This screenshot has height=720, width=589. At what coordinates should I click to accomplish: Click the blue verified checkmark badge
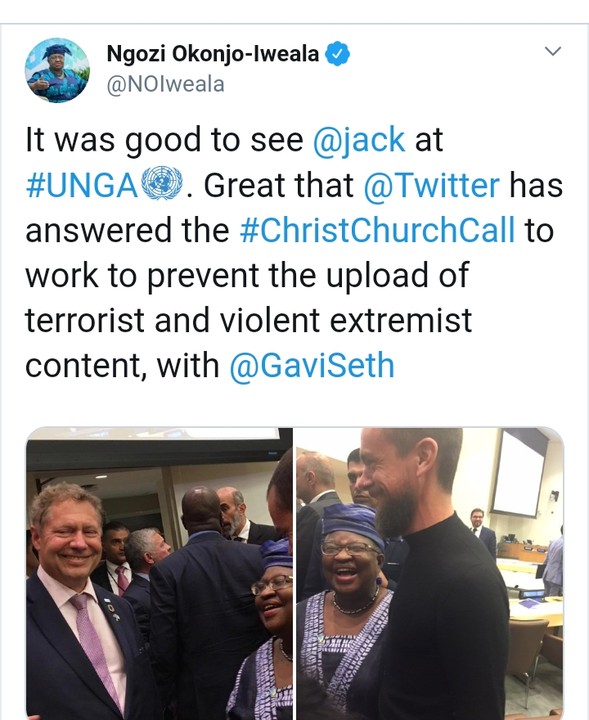pos(337,54)
